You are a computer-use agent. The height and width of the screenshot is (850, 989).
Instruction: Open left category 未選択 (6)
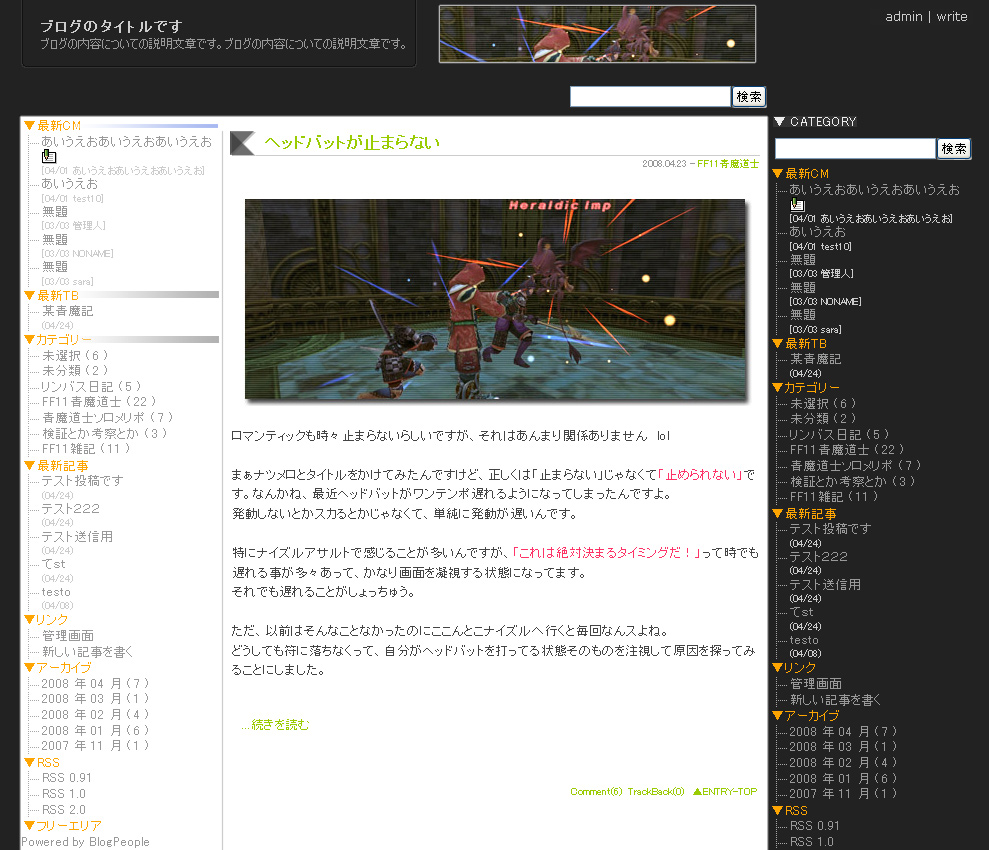click(x=75, y=356)
